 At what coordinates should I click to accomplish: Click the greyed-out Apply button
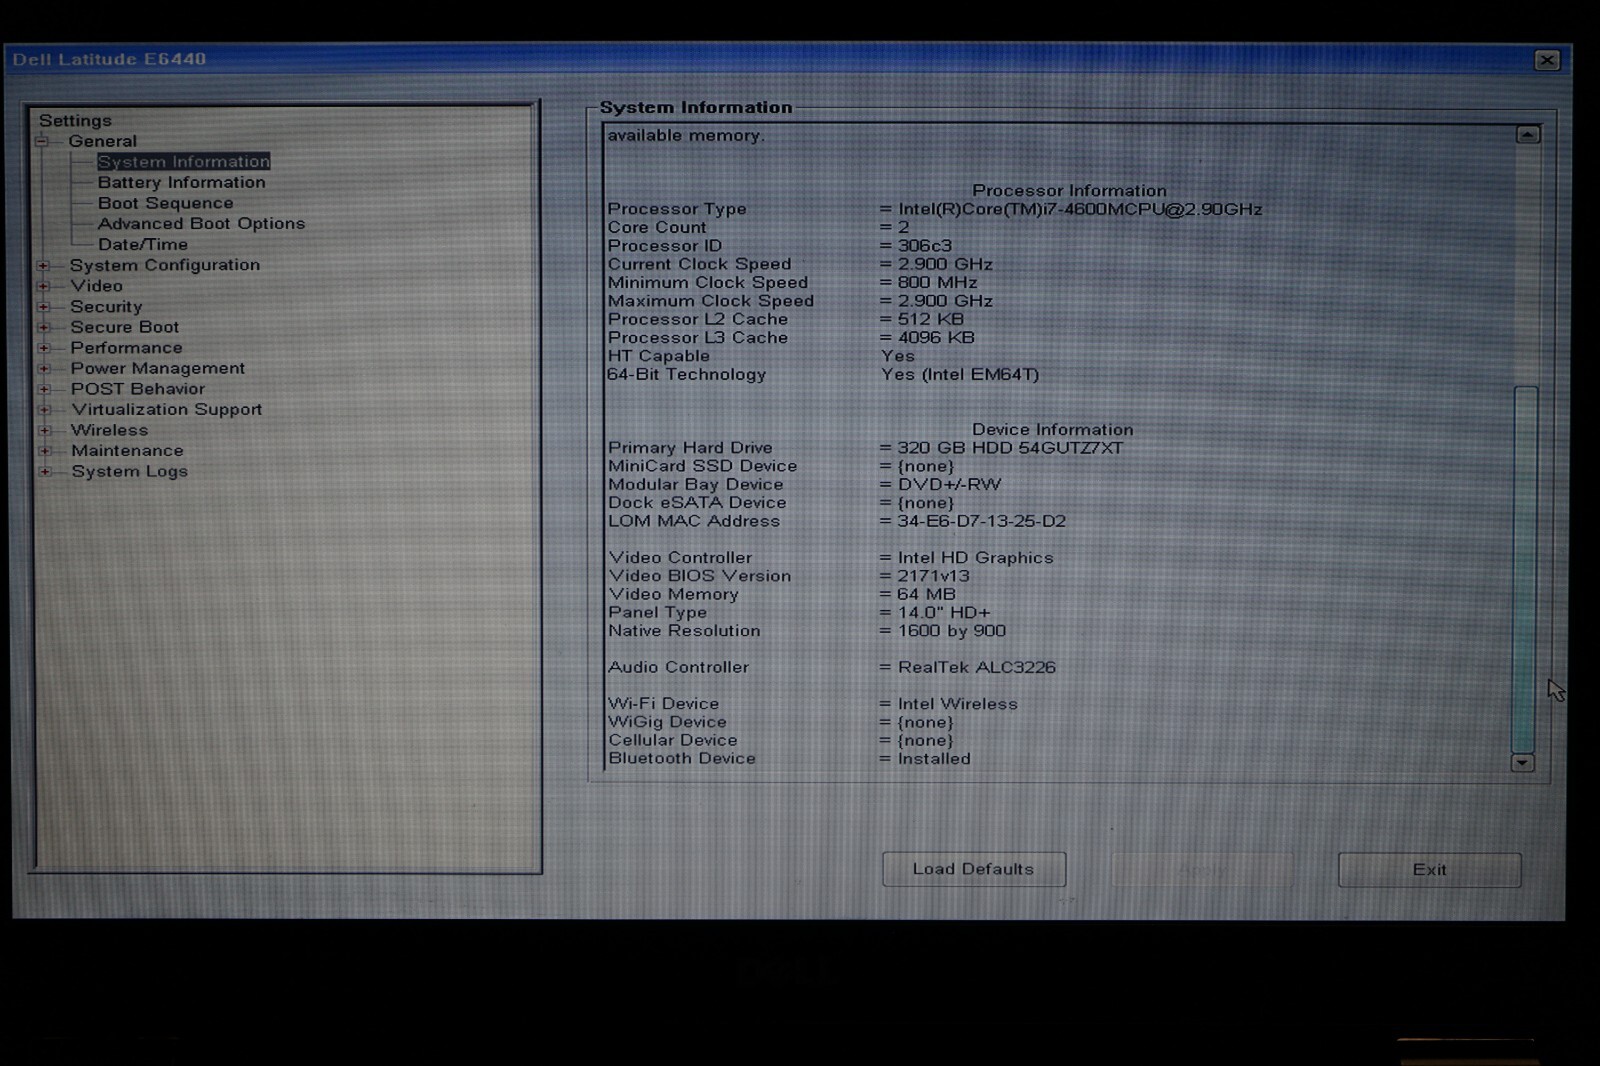[1203, 870]
